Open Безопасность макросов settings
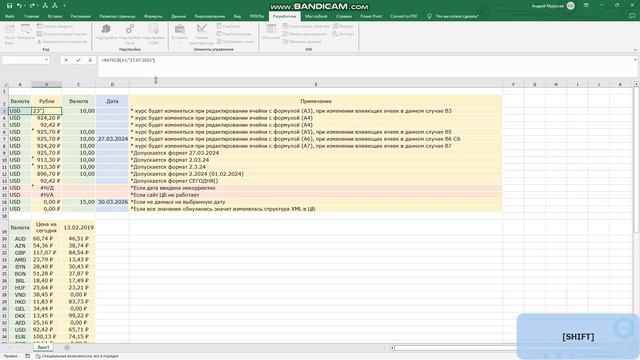 point(62,42)
